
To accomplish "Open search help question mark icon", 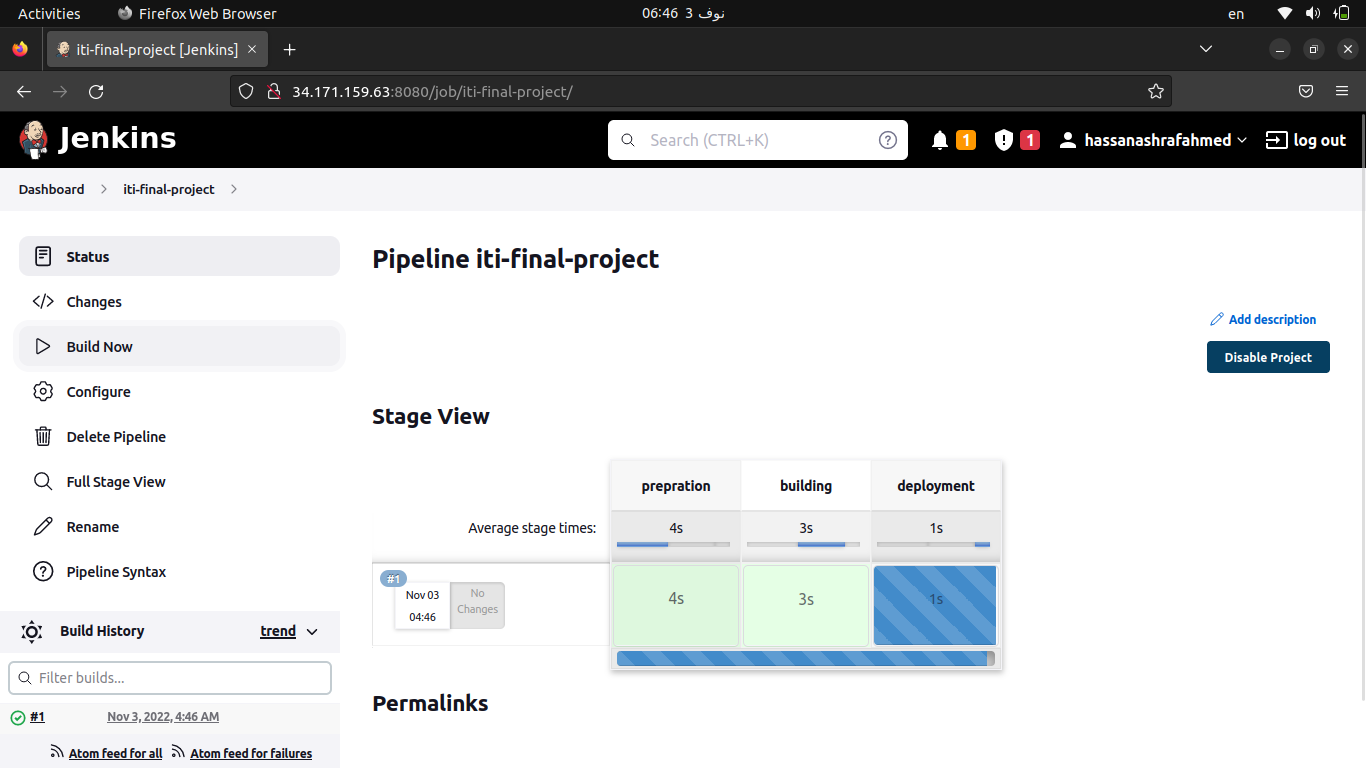I will point(888,140).
